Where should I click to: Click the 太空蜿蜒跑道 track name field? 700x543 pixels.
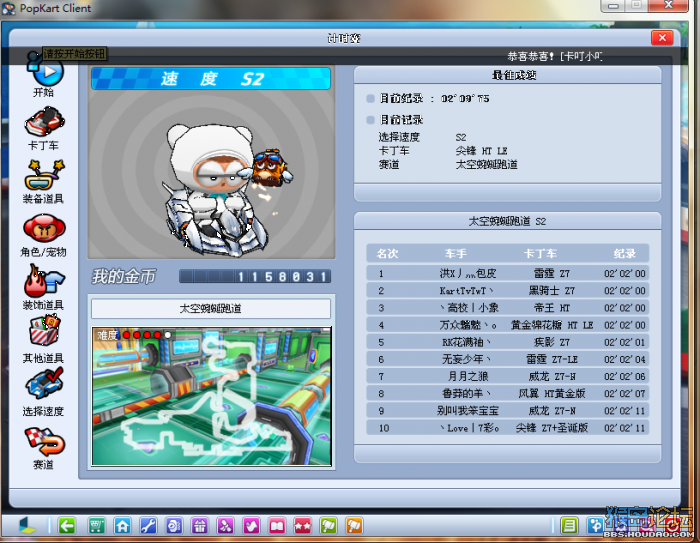pos(211,309)
